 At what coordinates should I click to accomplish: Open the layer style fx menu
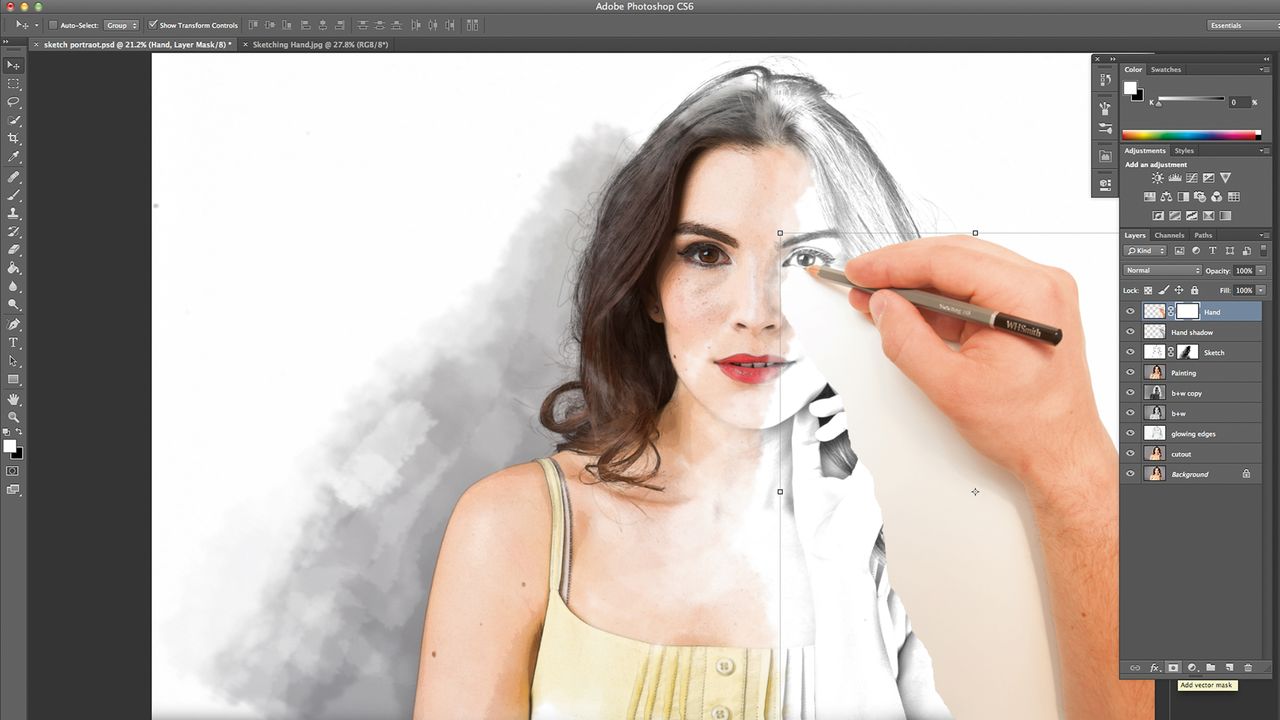coord(1154,667)
